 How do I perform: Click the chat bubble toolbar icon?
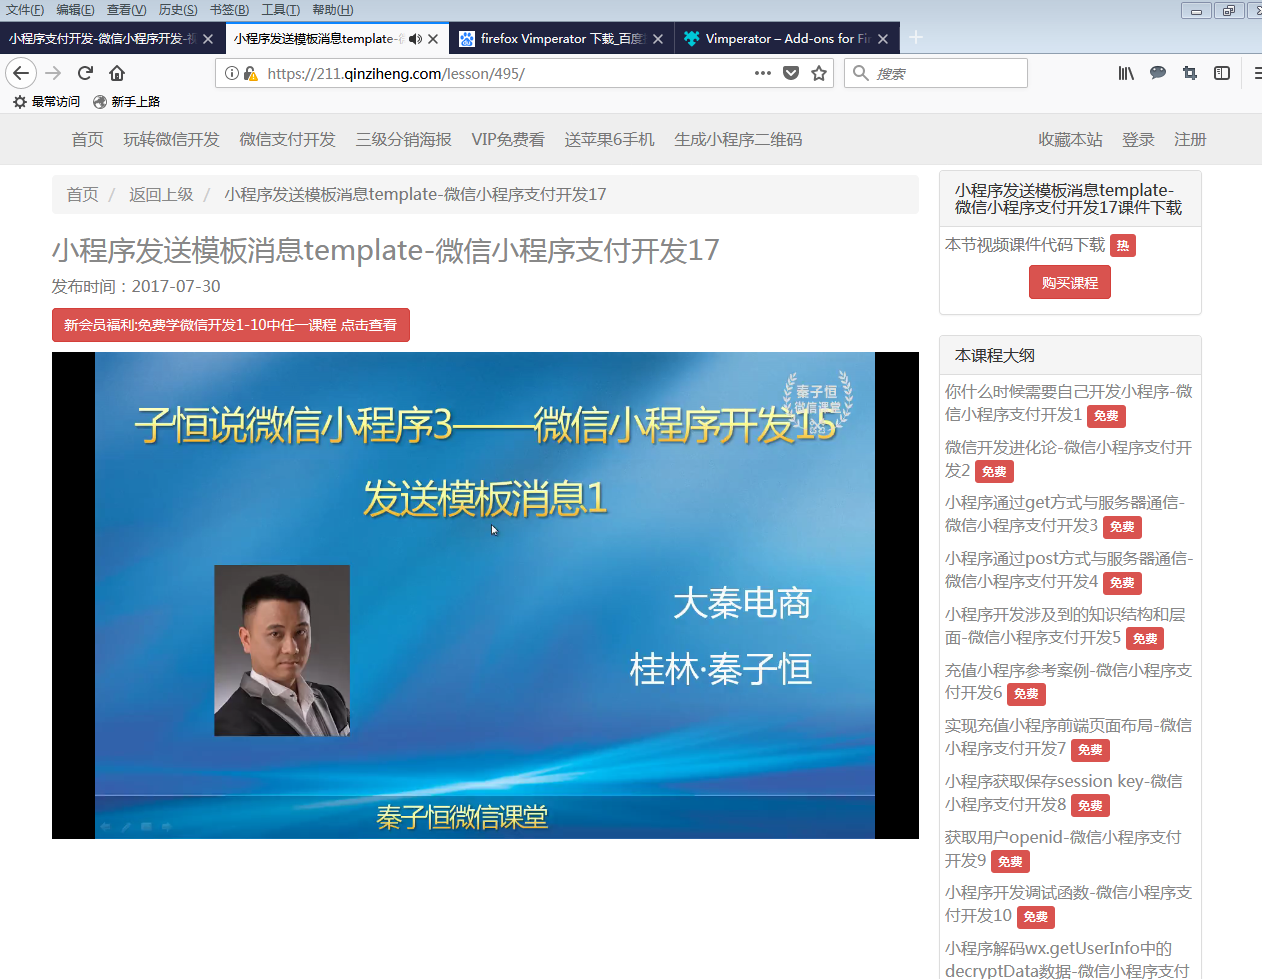1158,73
